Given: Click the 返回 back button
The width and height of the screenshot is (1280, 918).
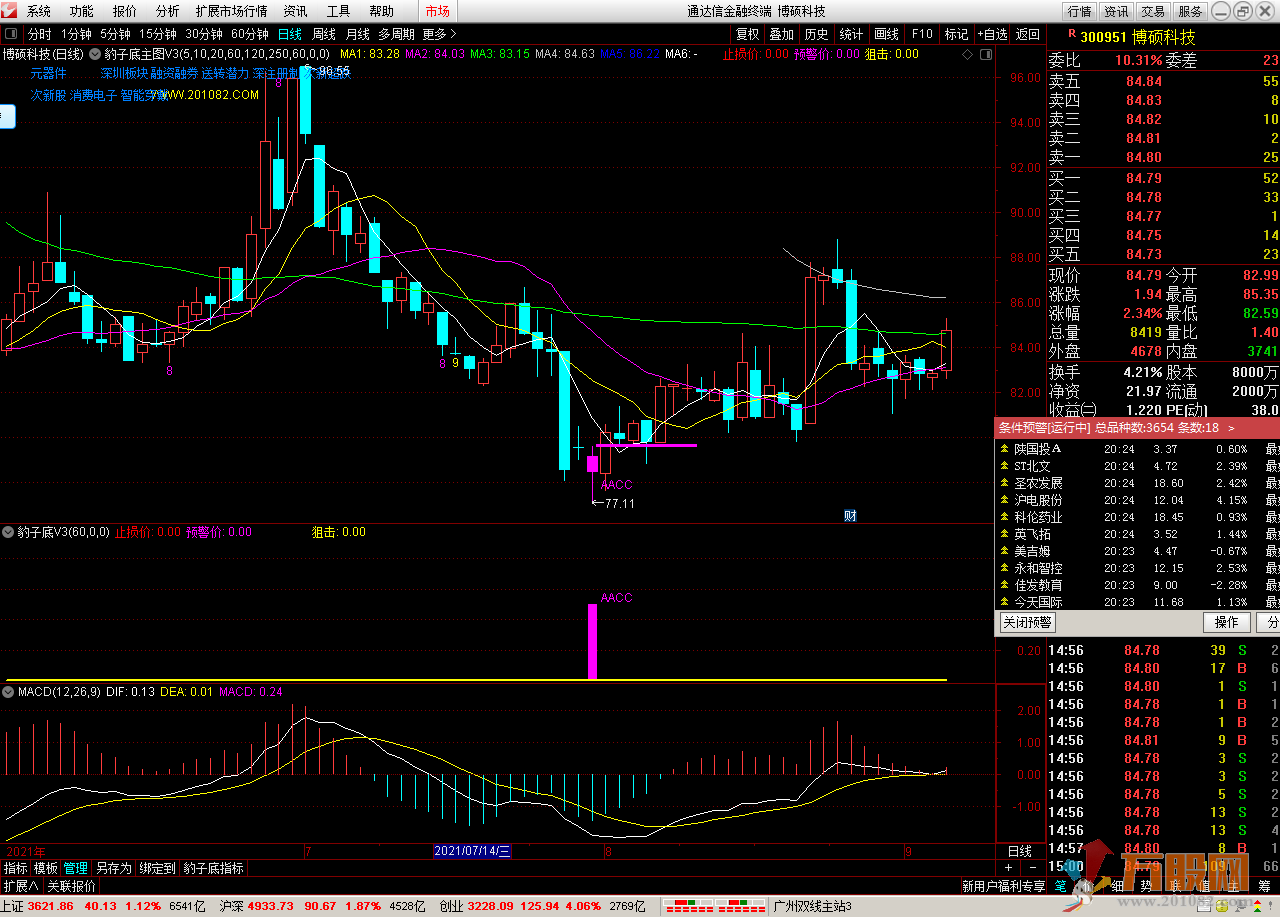Looking at the screenshot, I should [1028, 34].
